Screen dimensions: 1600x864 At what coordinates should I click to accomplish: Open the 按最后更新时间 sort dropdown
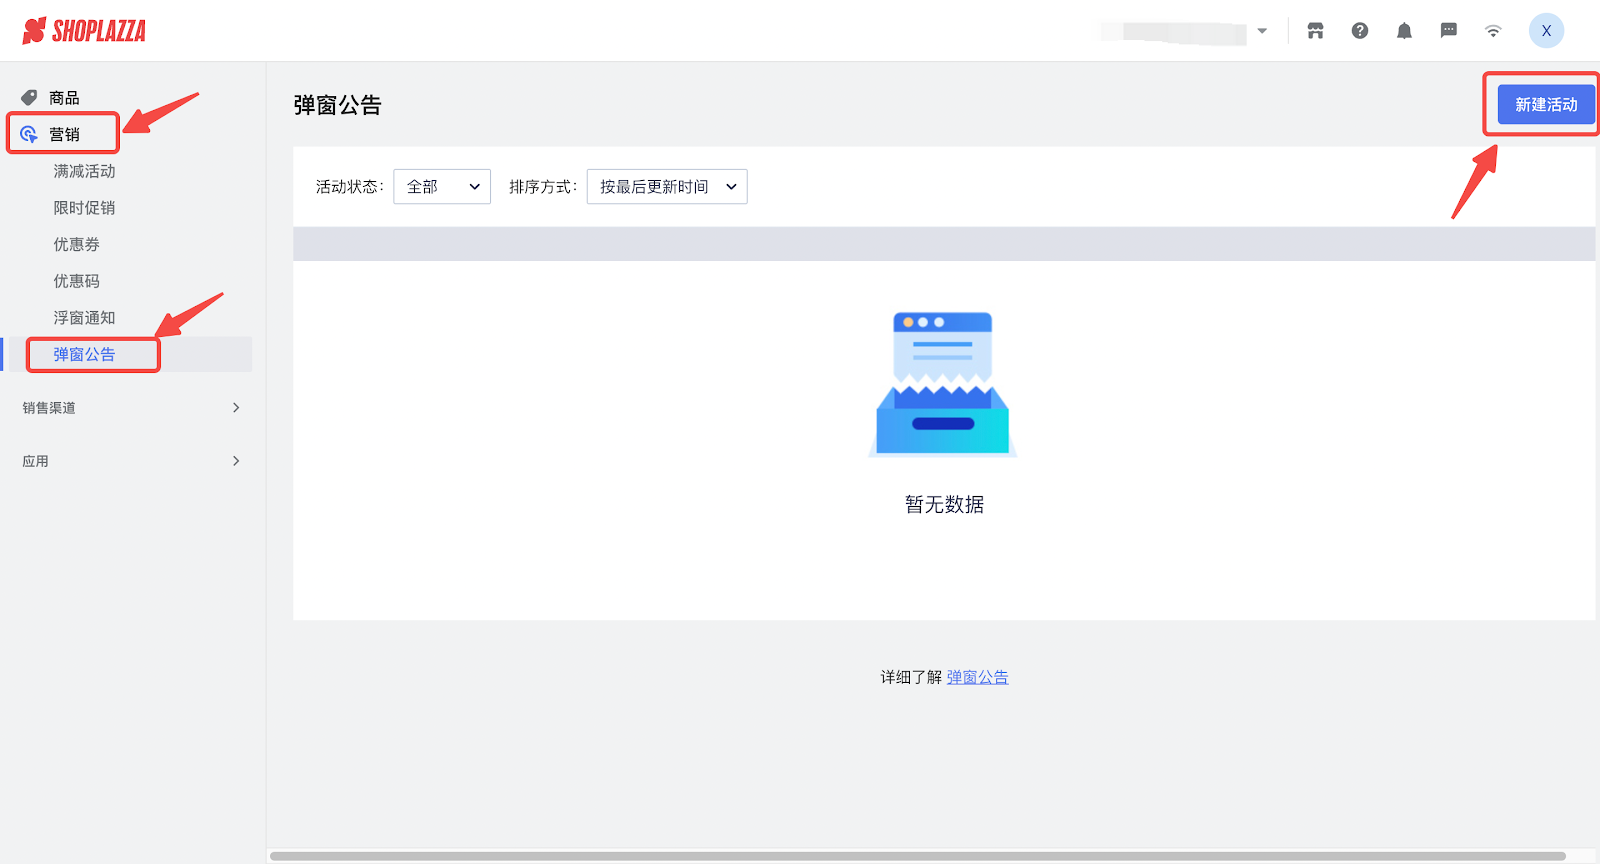point(667,187)
